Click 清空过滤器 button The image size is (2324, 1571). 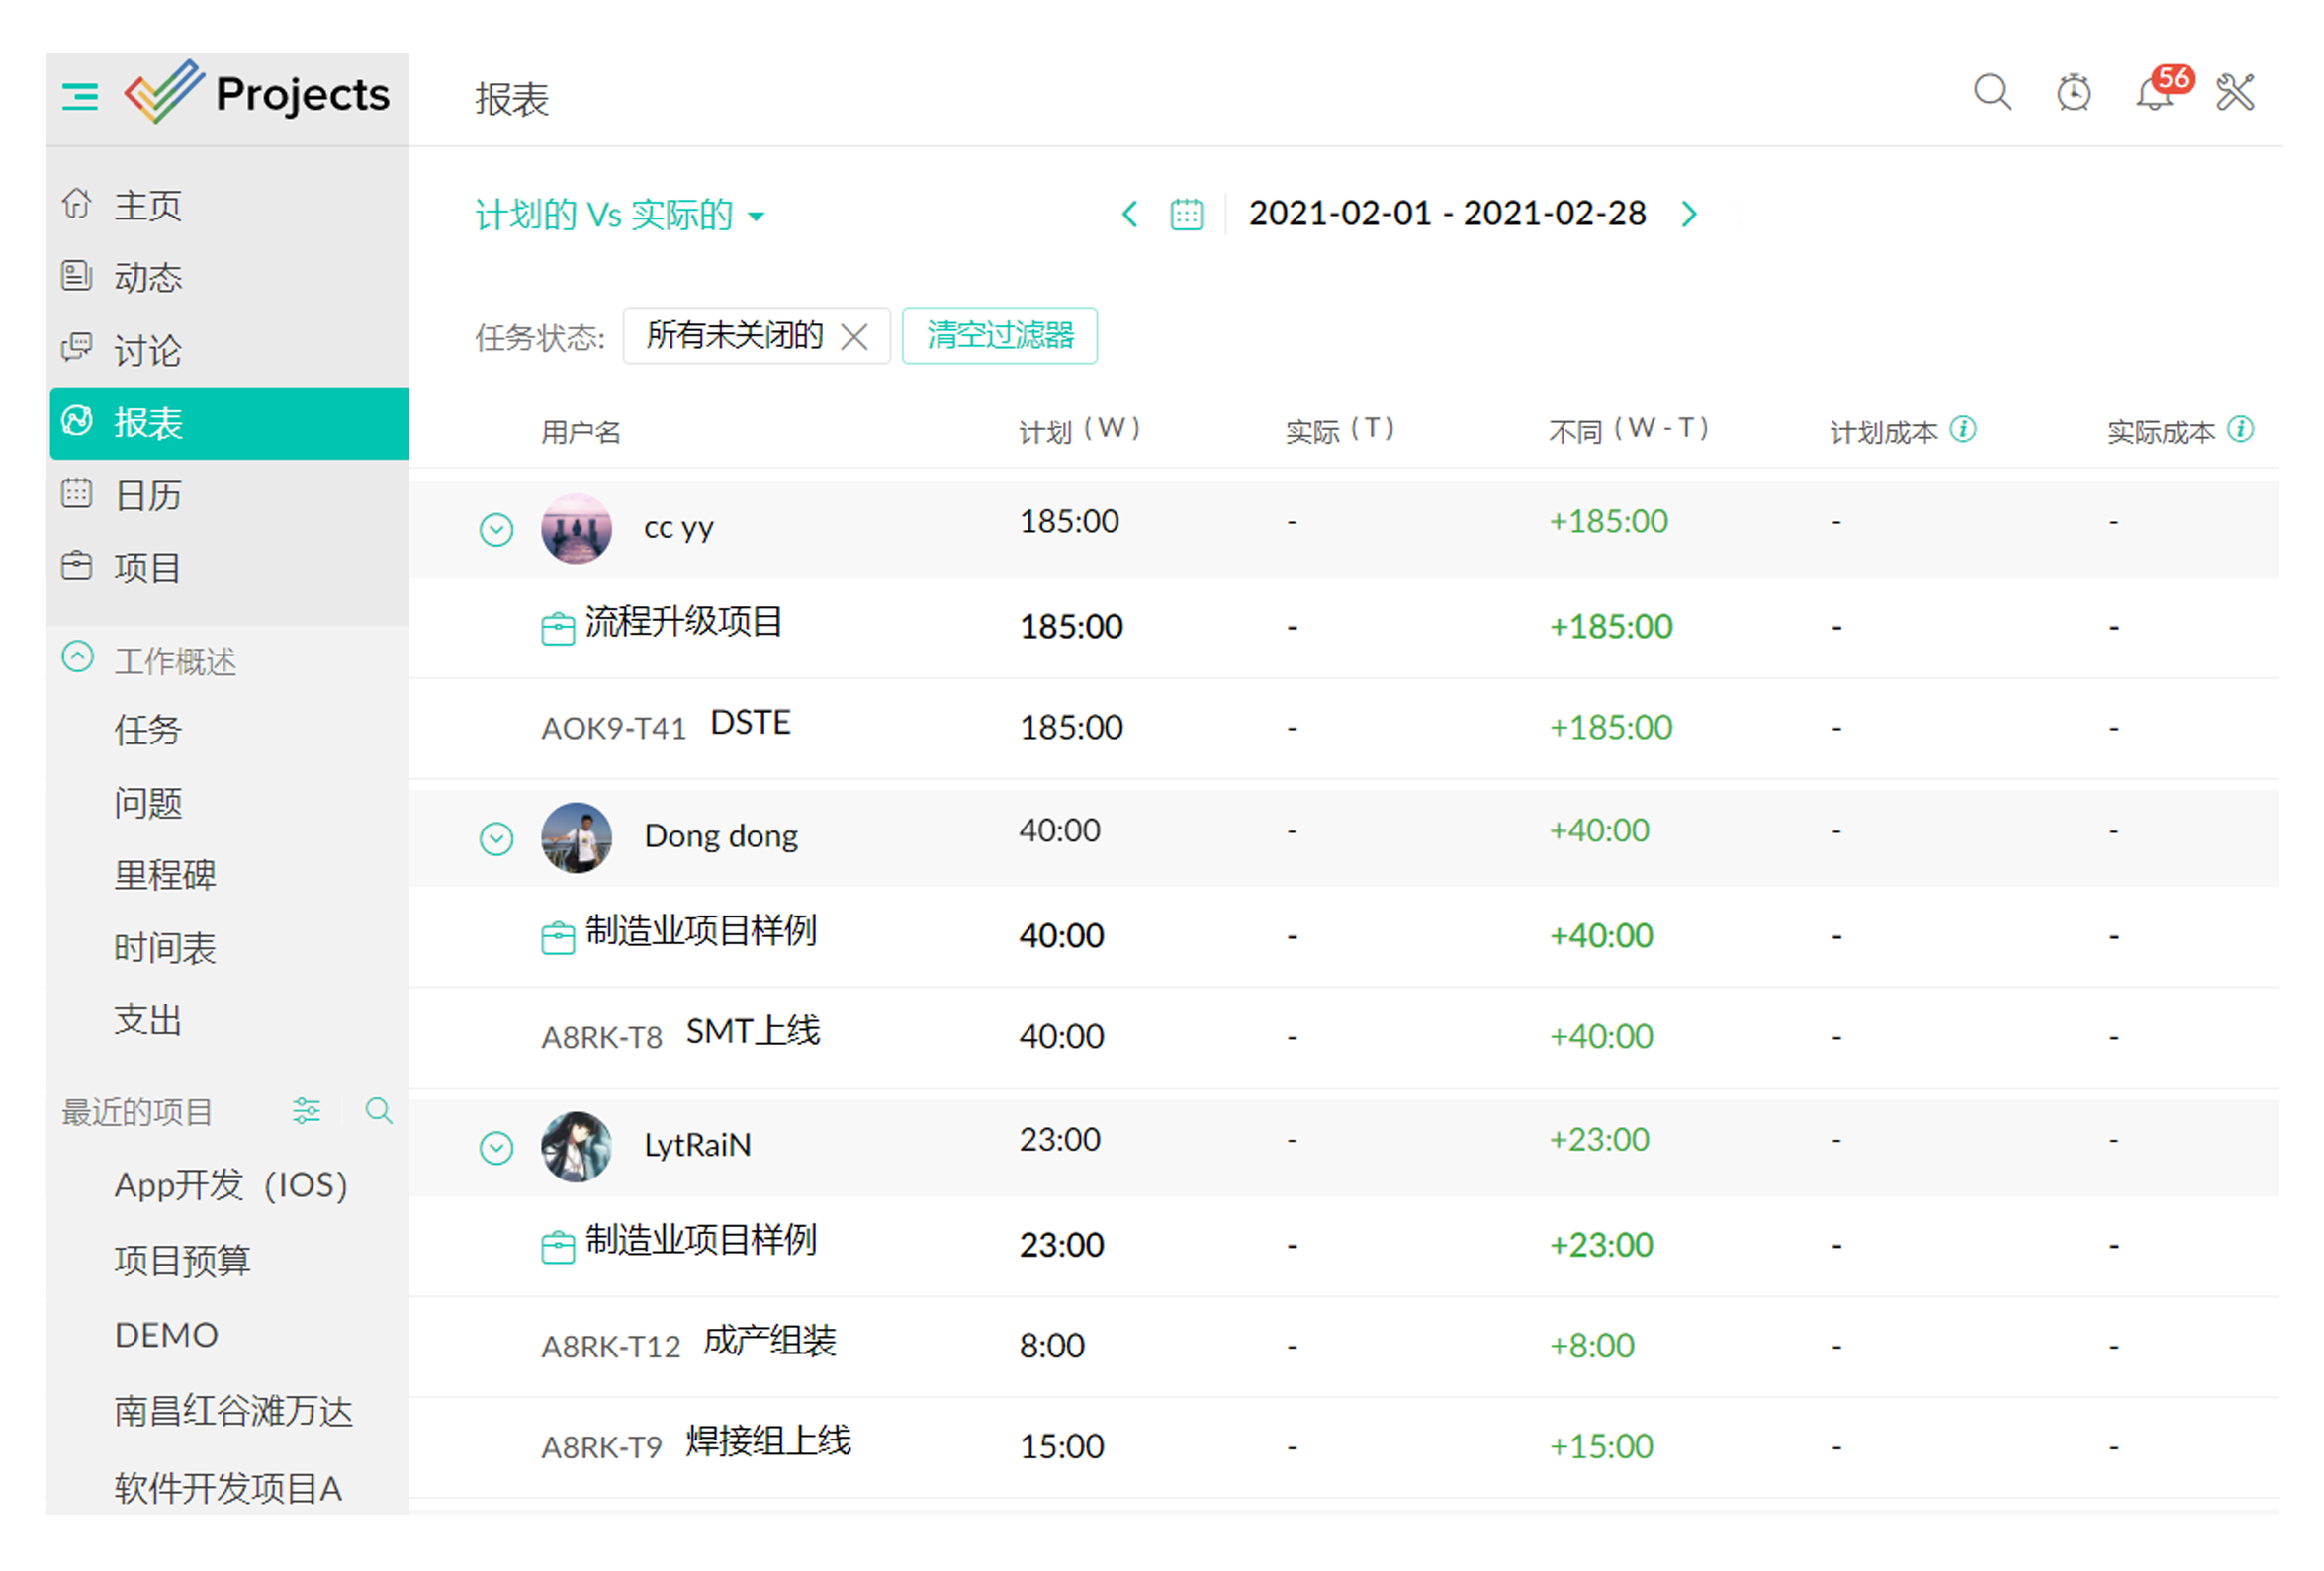click(x=999, y=335)
